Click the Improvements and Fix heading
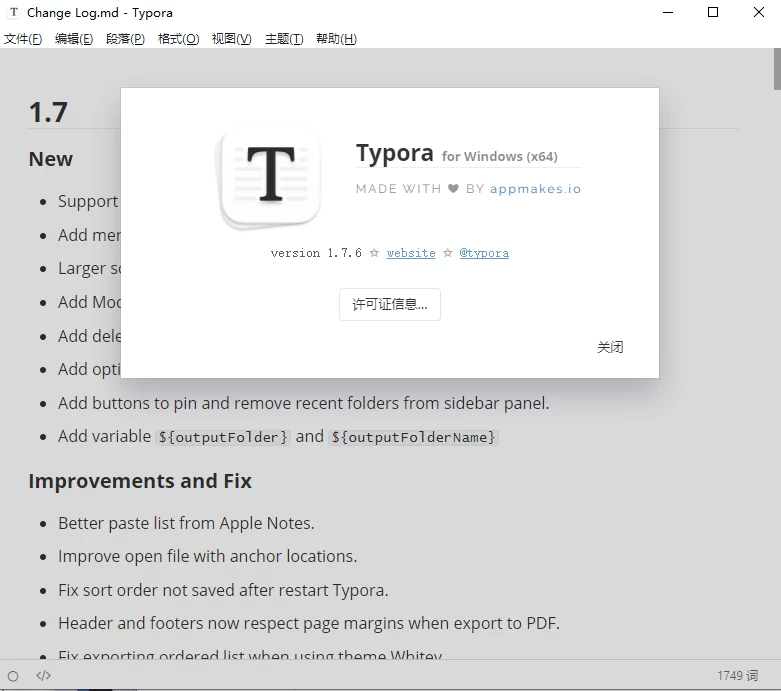781x691 pixels. (x=140, y=481)
